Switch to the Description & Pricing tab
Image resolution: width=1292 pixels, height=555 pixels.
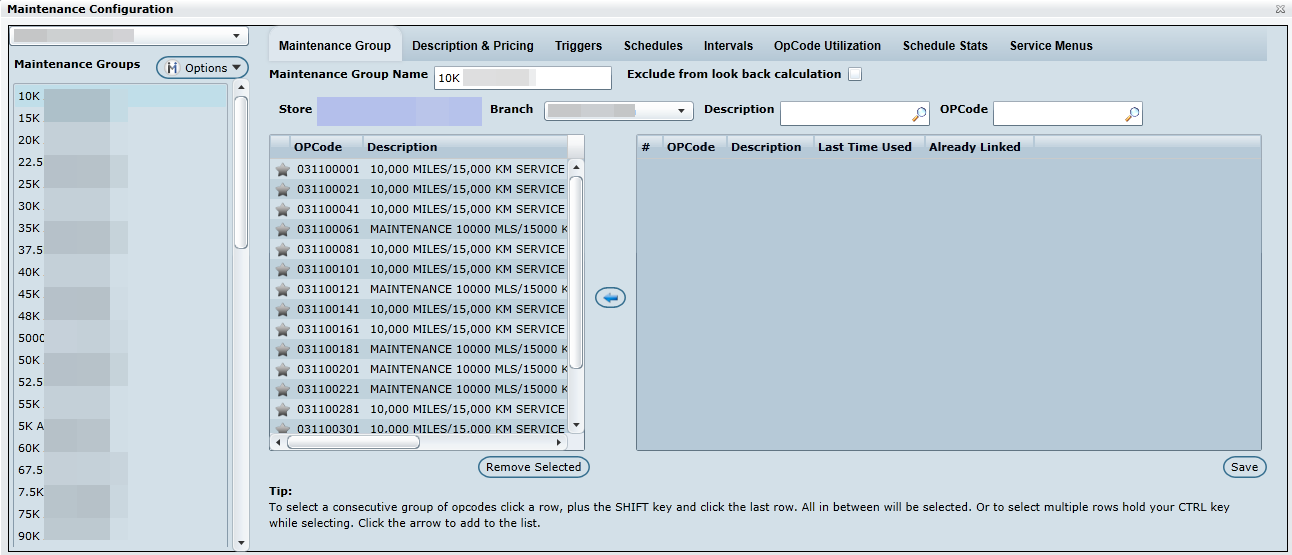[472, 46]
